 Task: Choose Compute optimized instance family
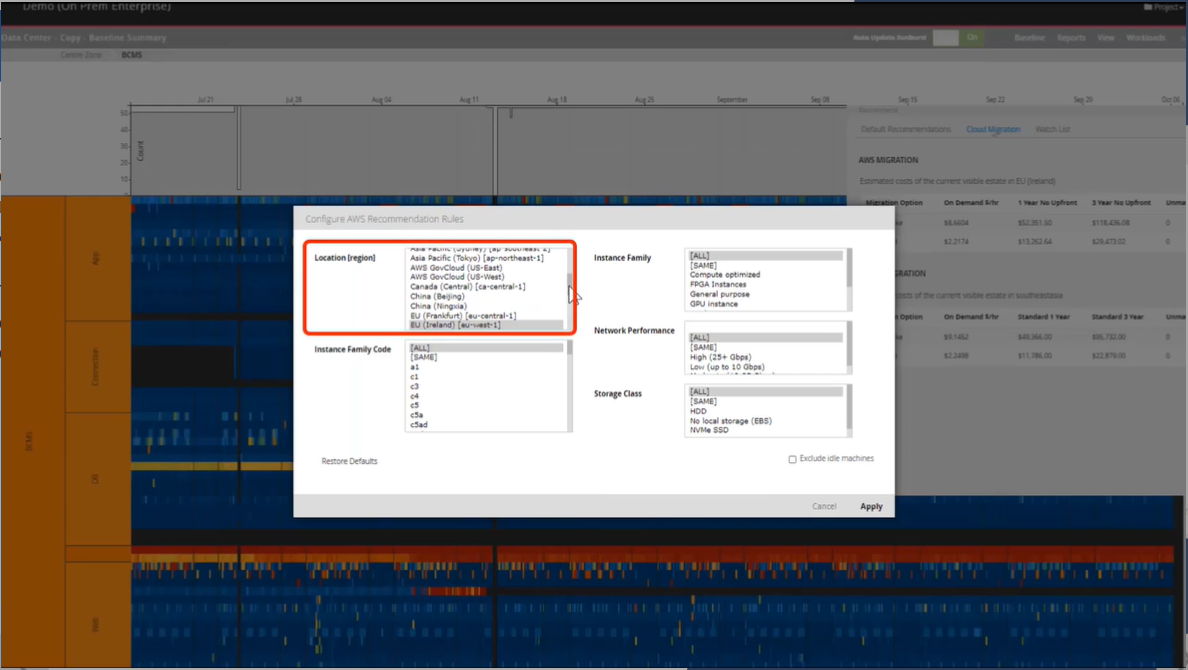pyautogui.click(x=725, y=275)
